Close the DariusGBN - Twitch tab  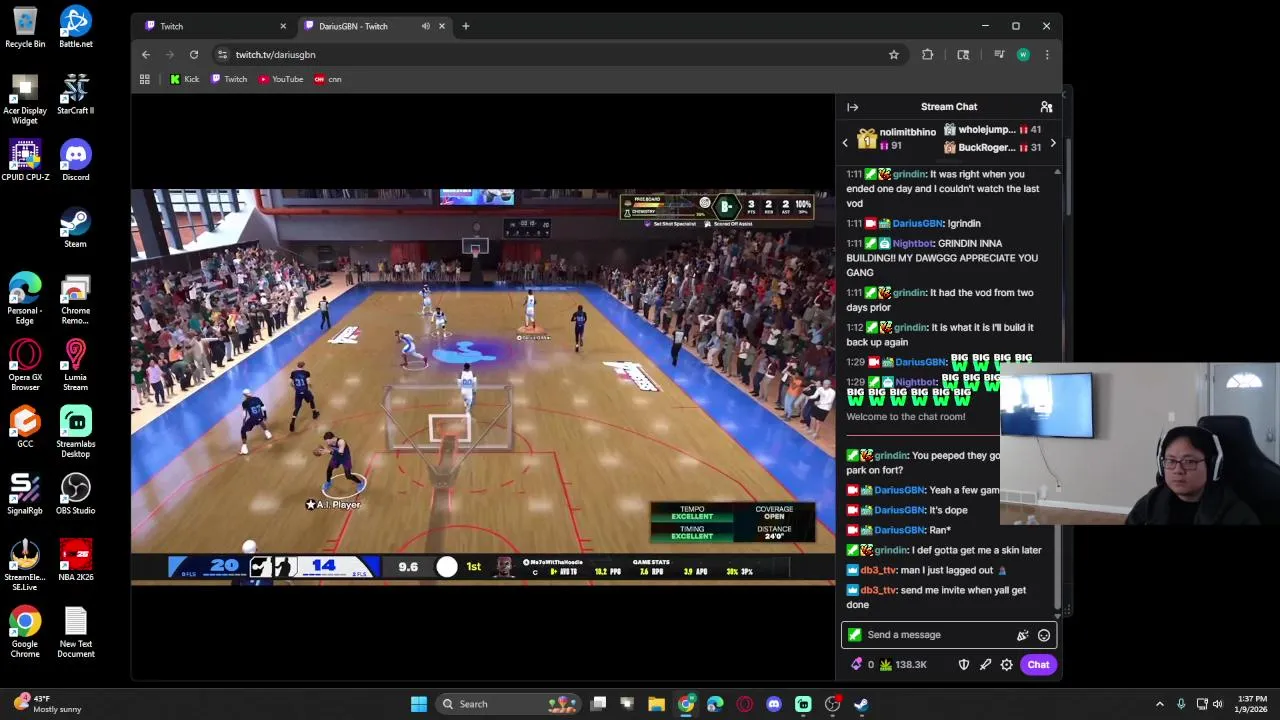click(x=441, y=26)
